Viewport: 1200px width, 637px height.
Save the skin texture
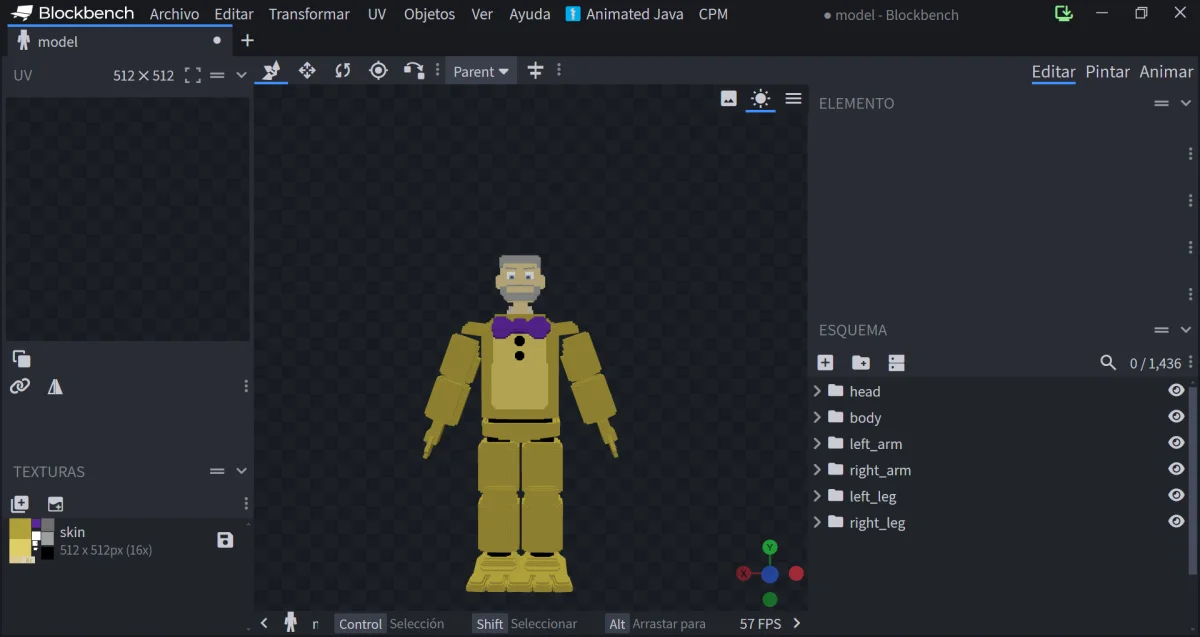[x=225, y=540]
